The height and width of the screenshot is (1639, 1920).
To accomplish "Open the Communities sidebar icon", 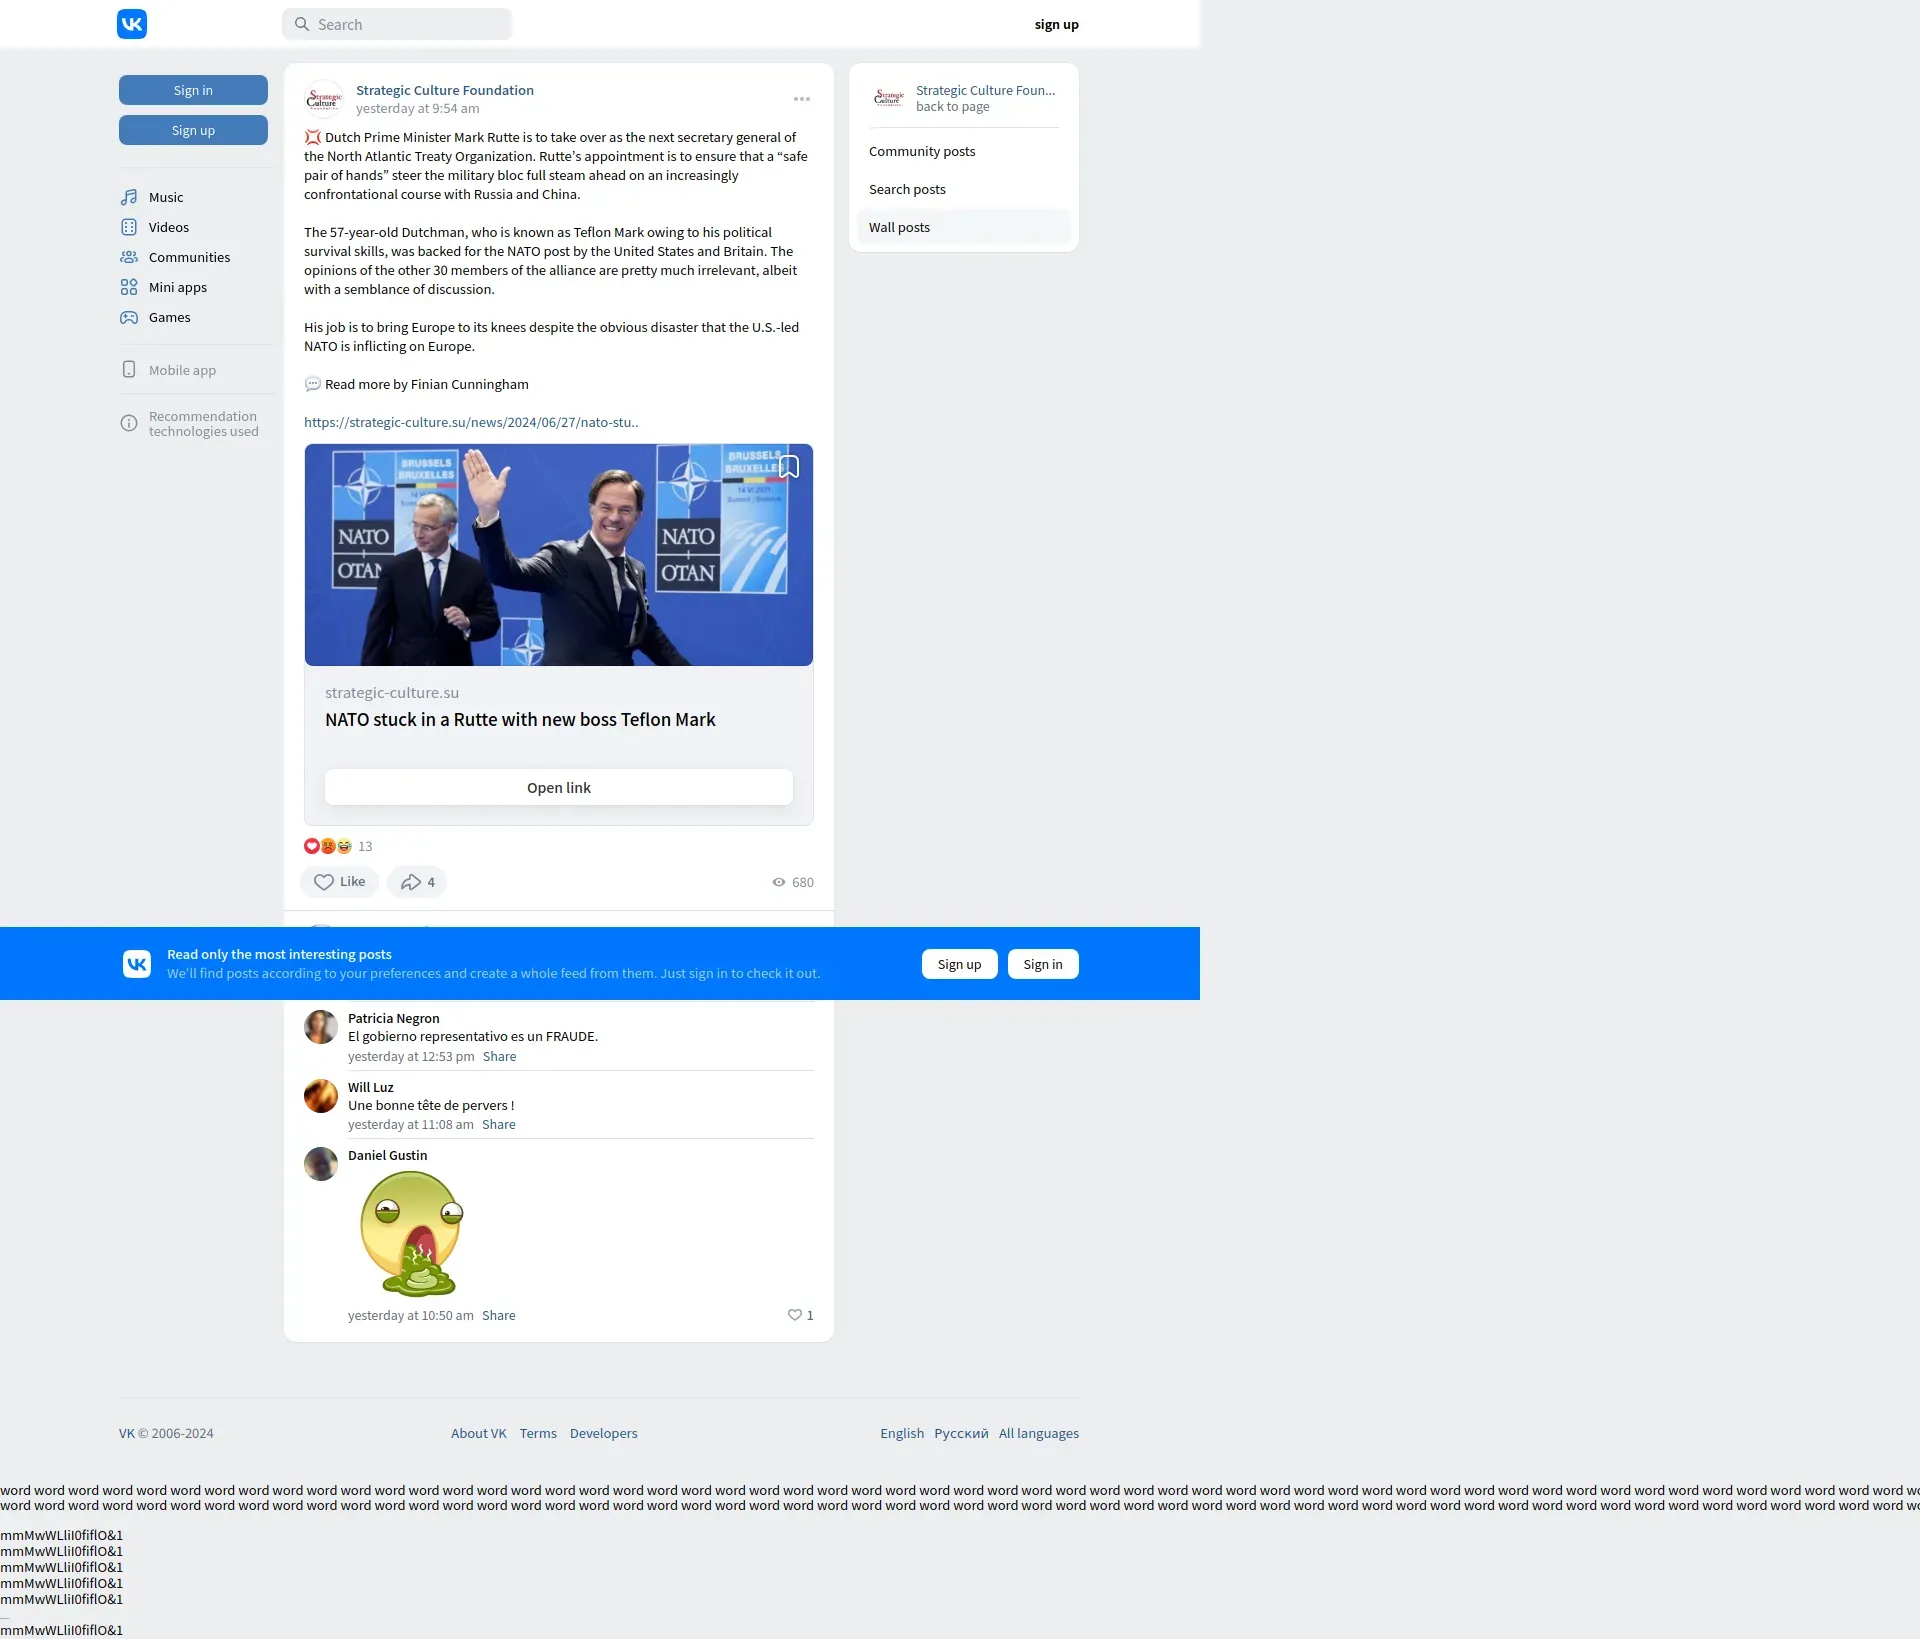I will [x=129, y=257].
